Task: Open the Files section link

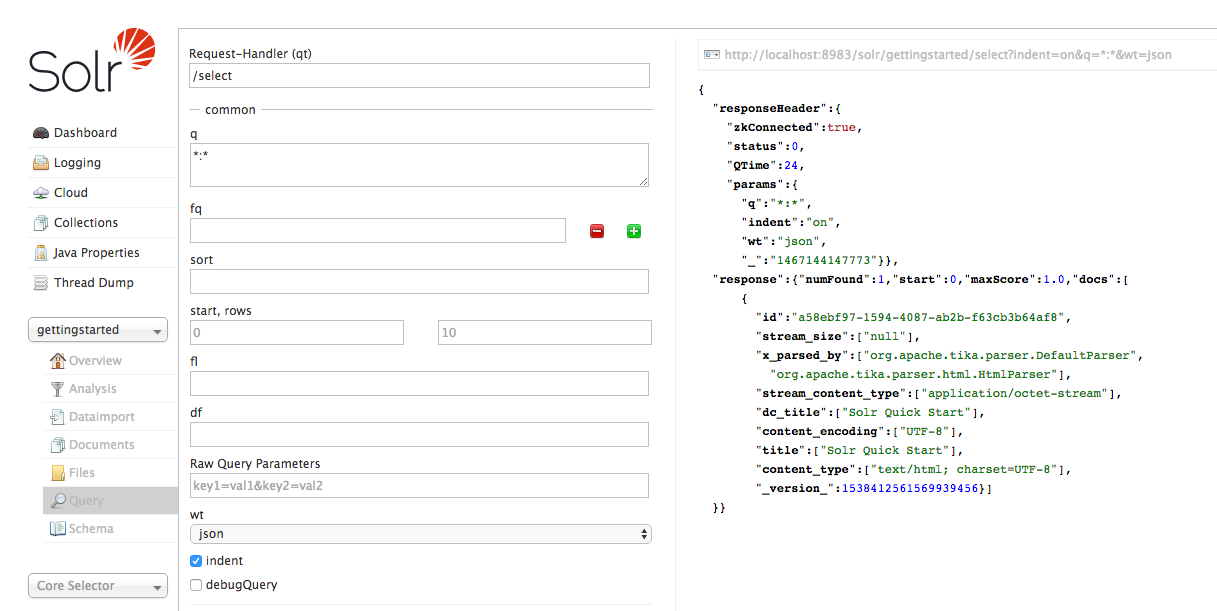Action: 82,473
